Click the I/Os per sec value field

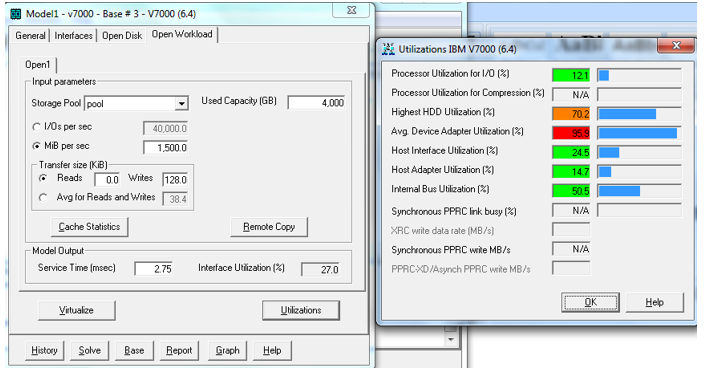tap(165, 129)
